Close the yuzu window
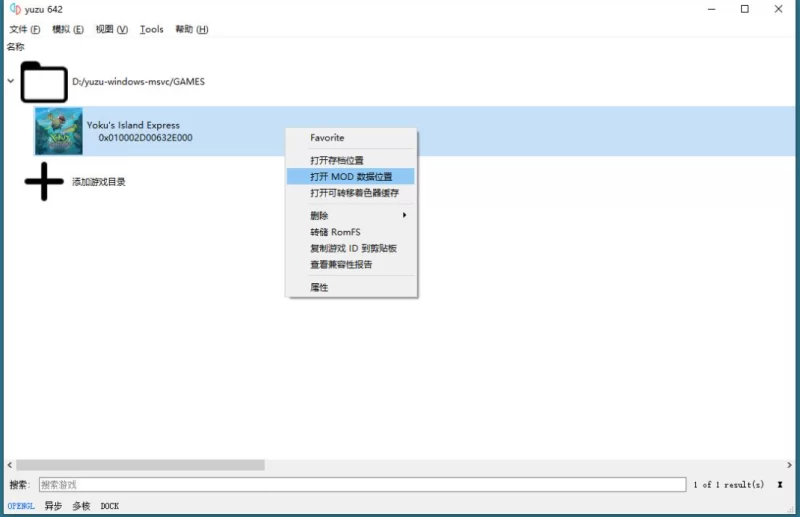The height and width of the screenshot is (517, 800). pos(779,9)
